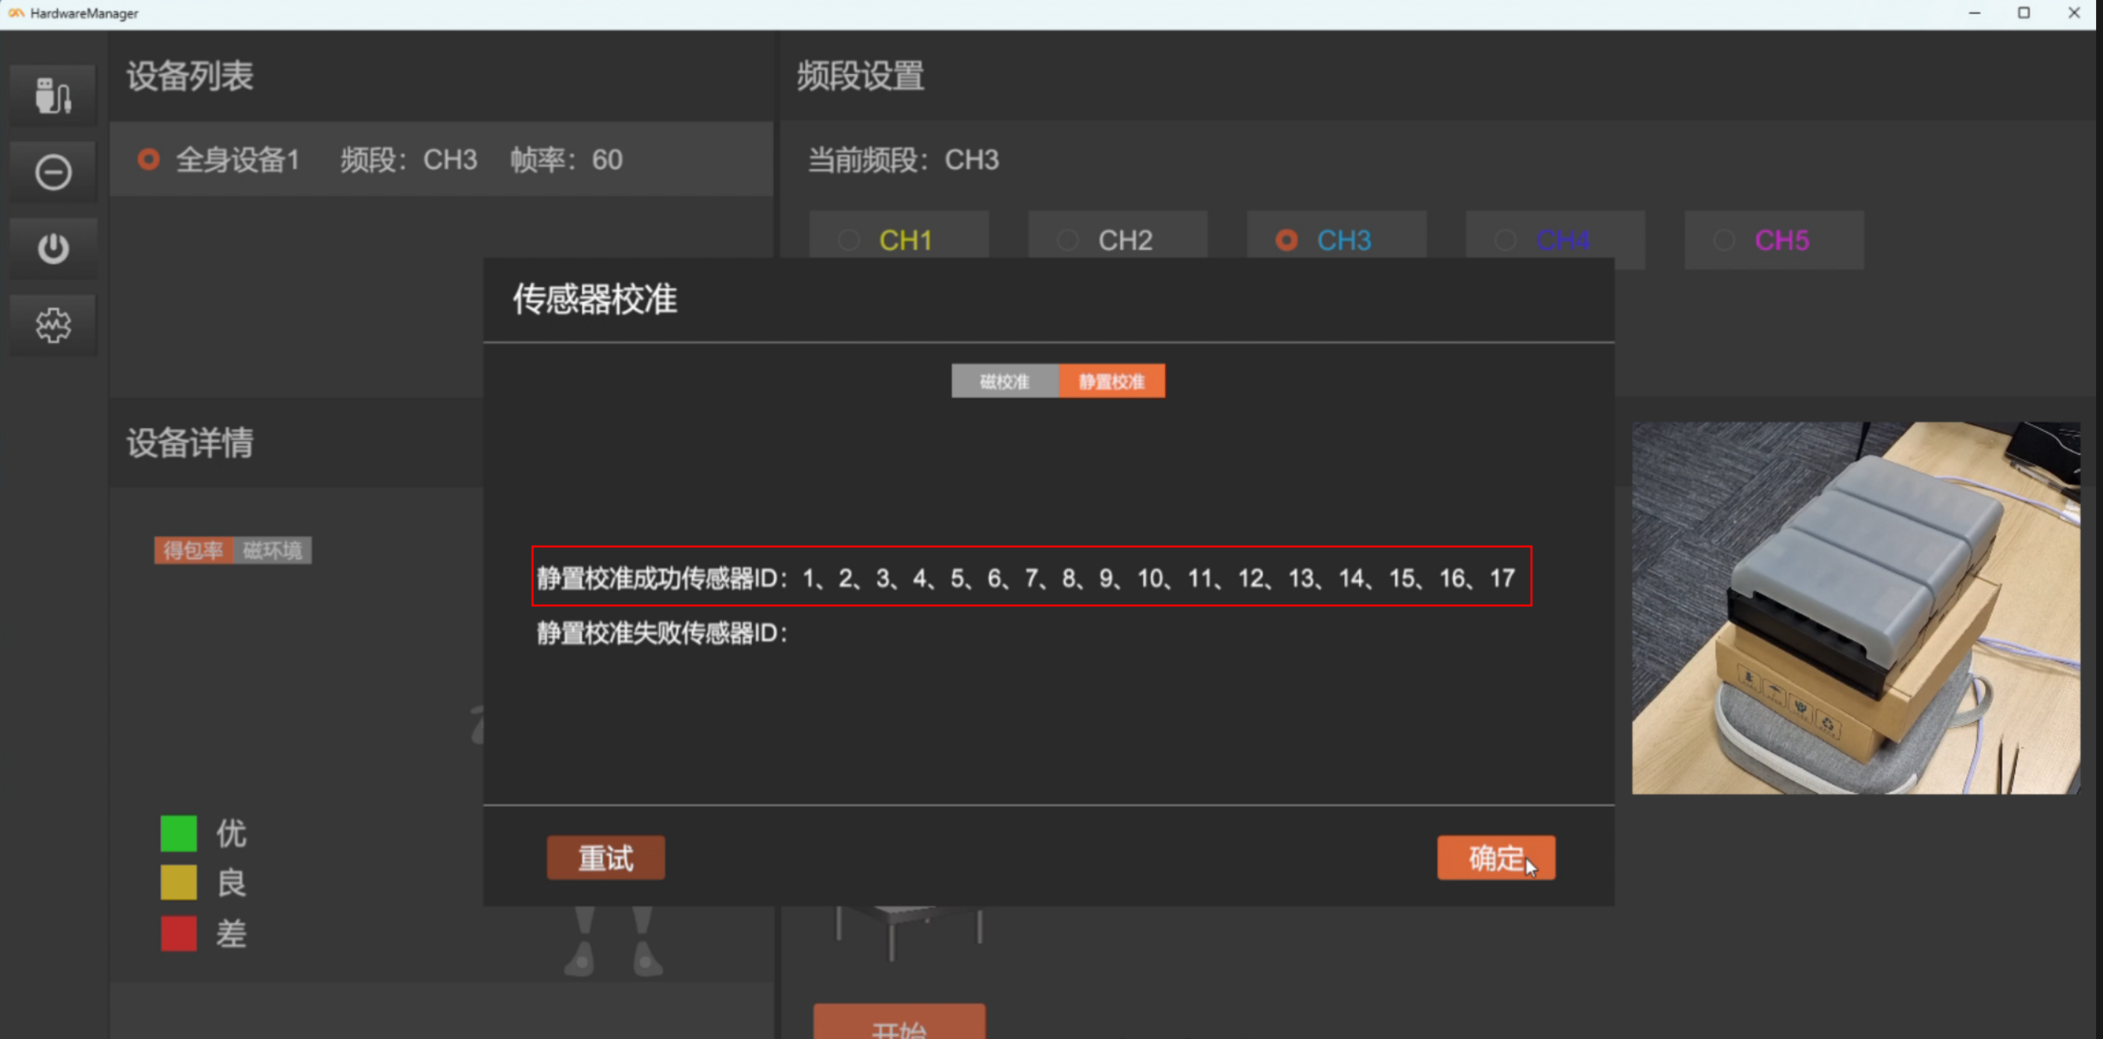Click the 重试 retry button
2103x1039 pixels.
coord(605,858)
